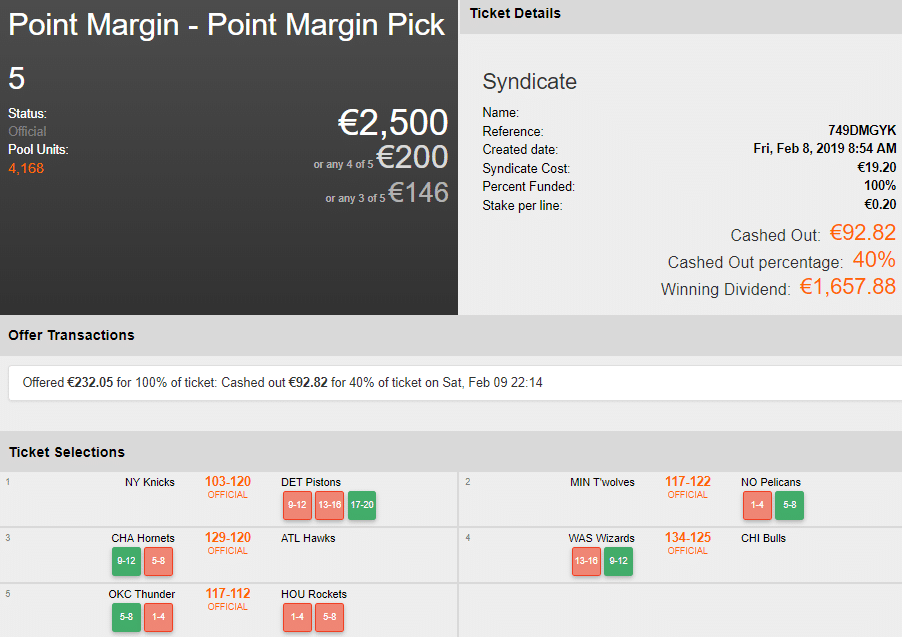Click the 103-120 Knicks–Pistons score

tap(228, 482)
